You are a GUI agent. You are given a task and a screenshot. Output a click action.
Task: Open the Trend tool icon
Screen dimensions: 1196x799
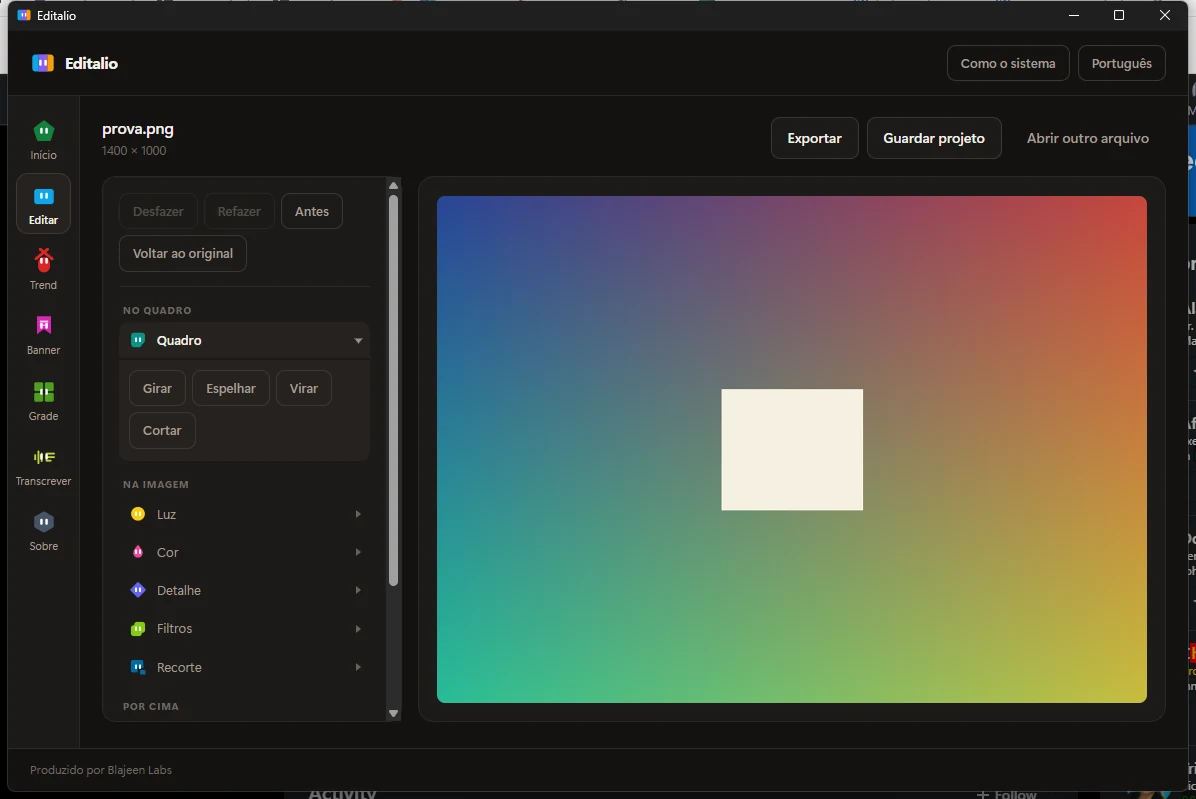pos(43,262)
